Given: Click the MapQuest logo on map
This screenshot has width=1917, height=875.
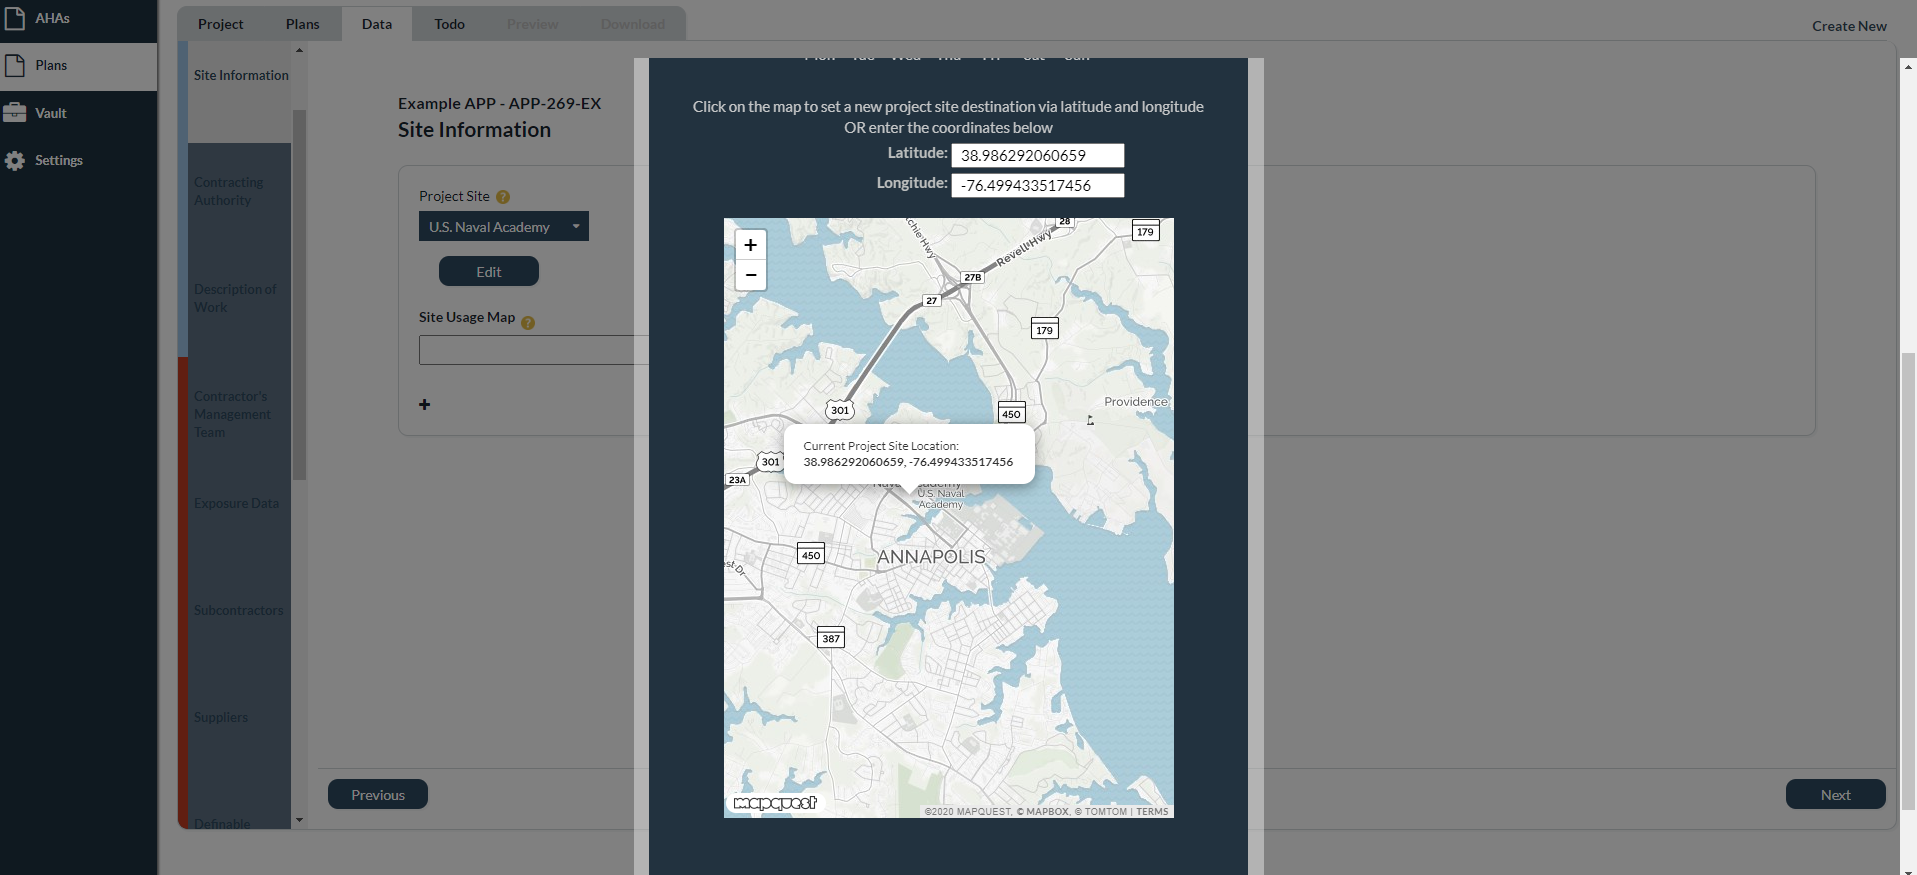Looking at the screenshot, I should (x=775, y=803).
